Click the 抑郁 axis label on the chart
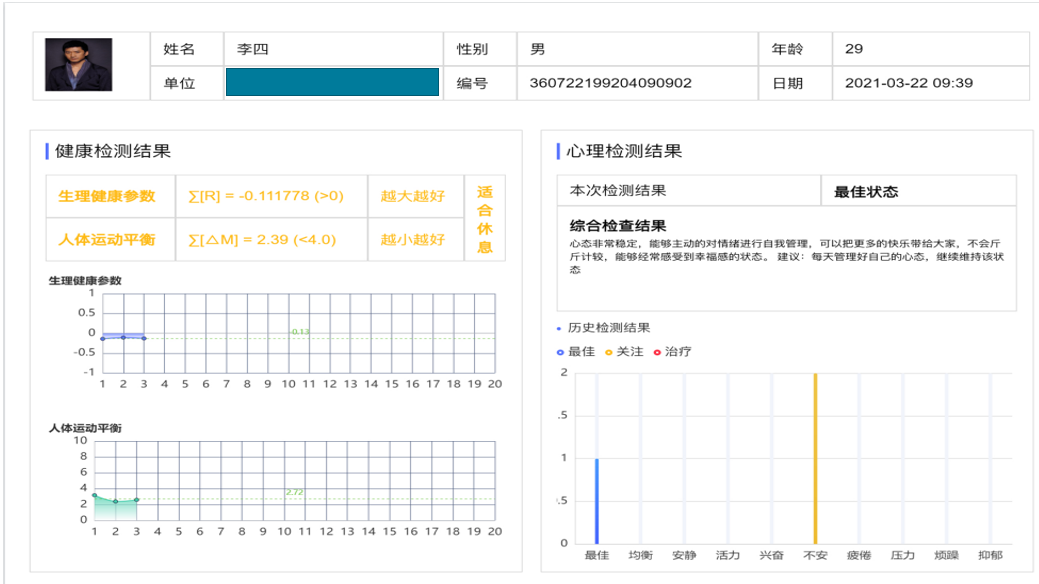Image resolution: width=1039 pixels, height=584 pixels. coord(990,553)
